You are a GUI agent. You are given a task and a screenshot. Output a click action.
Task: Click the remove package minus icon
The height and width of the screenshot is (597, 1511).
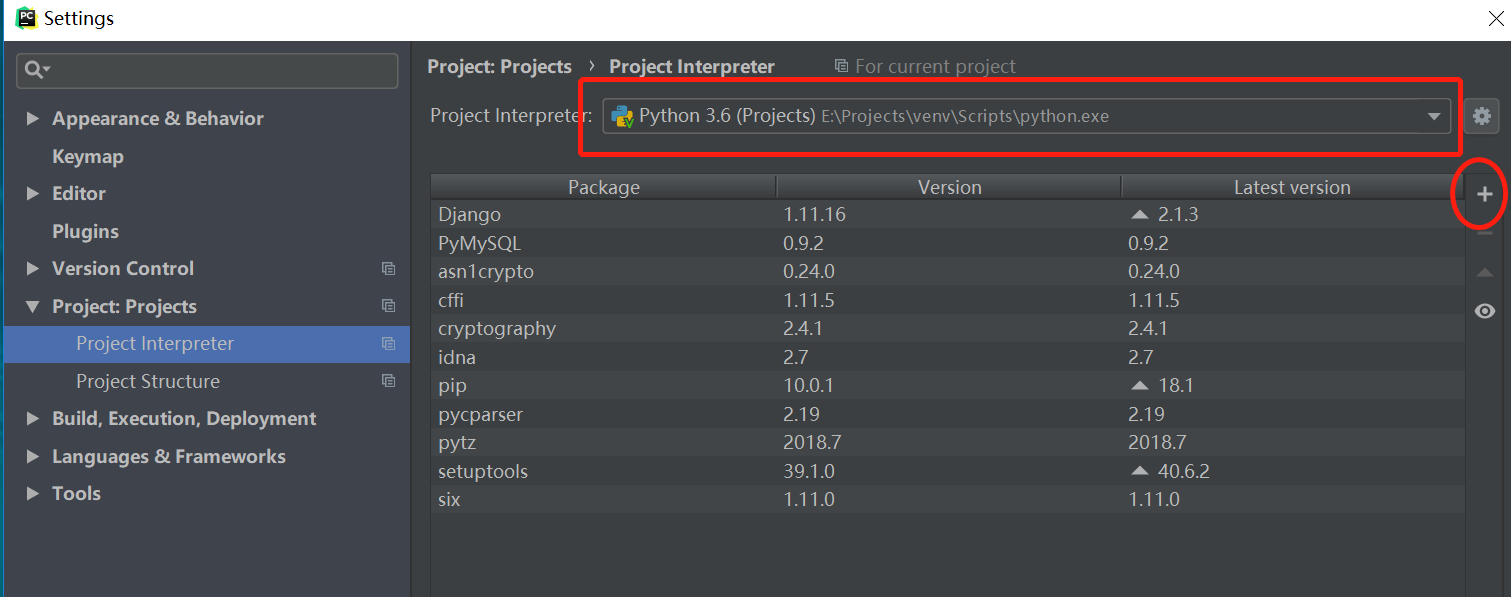pos(1485,234)
